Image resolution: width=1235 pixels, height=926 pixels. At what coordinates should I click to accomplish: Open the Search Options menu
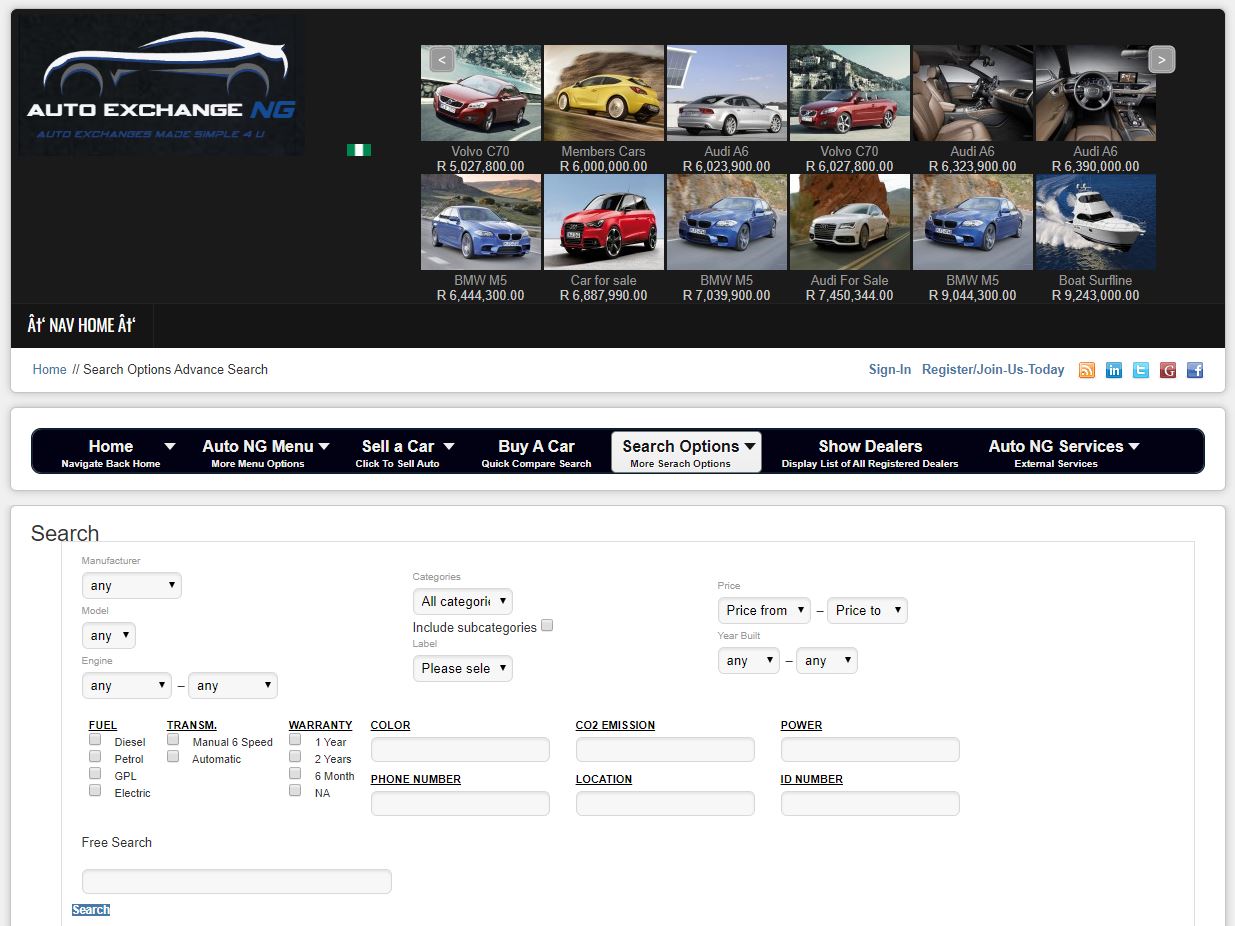pos(686,452)
